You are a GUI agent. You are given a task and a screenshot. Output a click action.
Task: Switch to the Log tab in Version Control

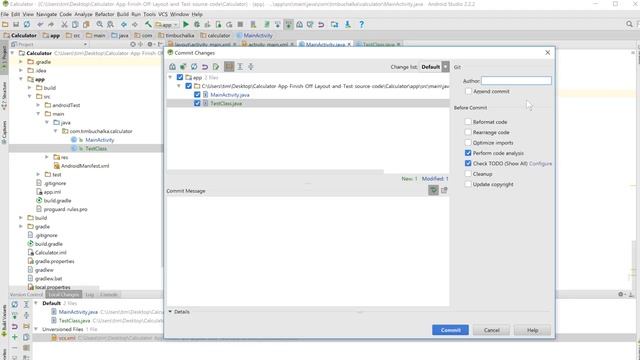point(90,294)
